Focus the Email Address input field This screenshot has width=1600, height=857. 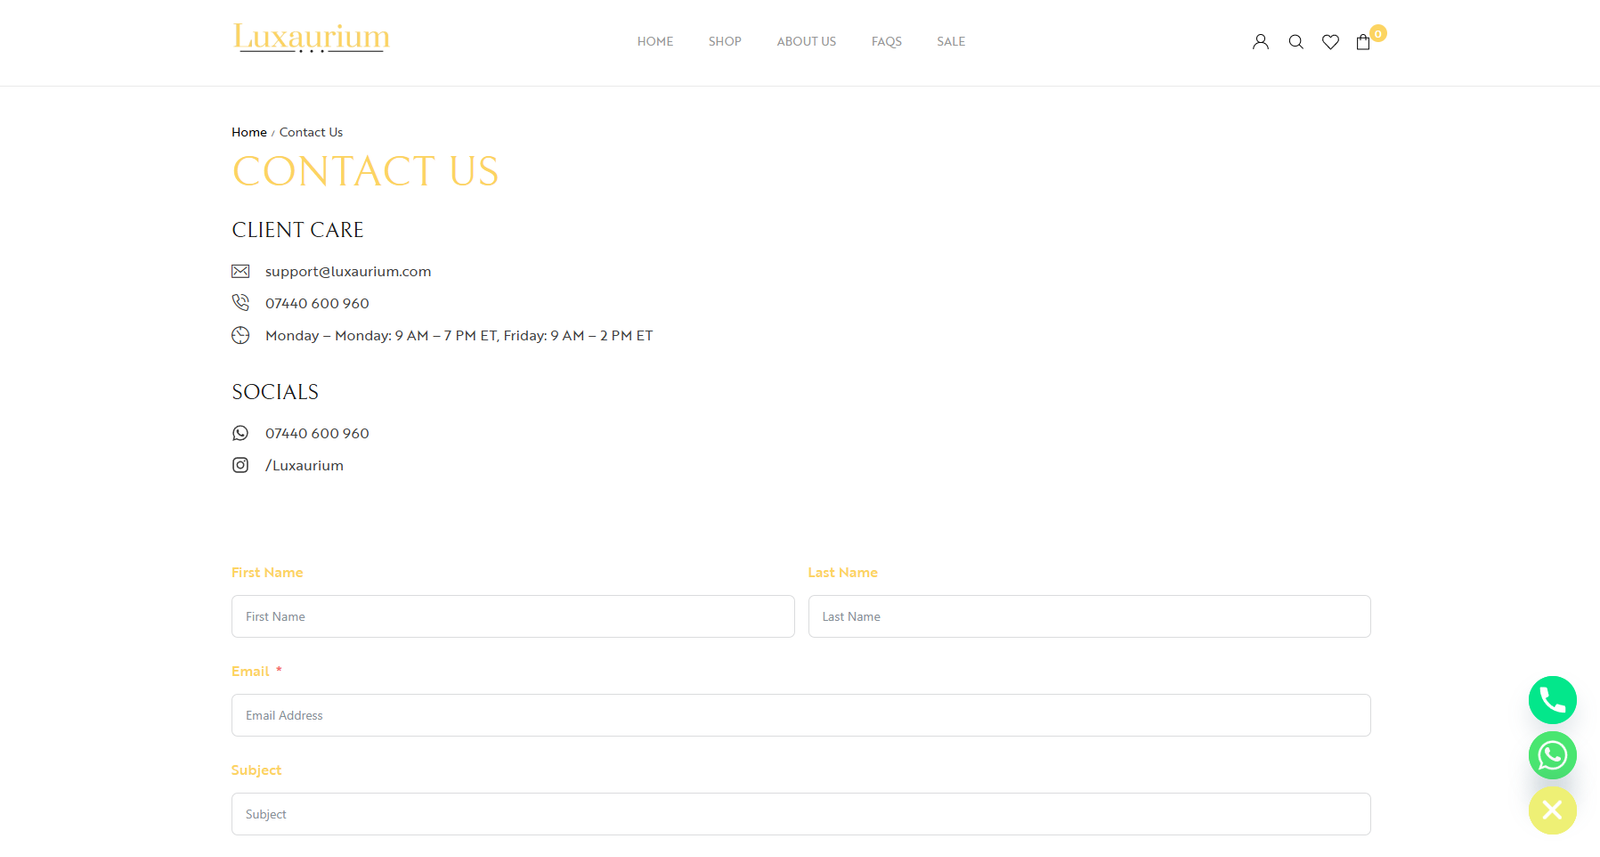pyautogui.click(x=801, y=715)
